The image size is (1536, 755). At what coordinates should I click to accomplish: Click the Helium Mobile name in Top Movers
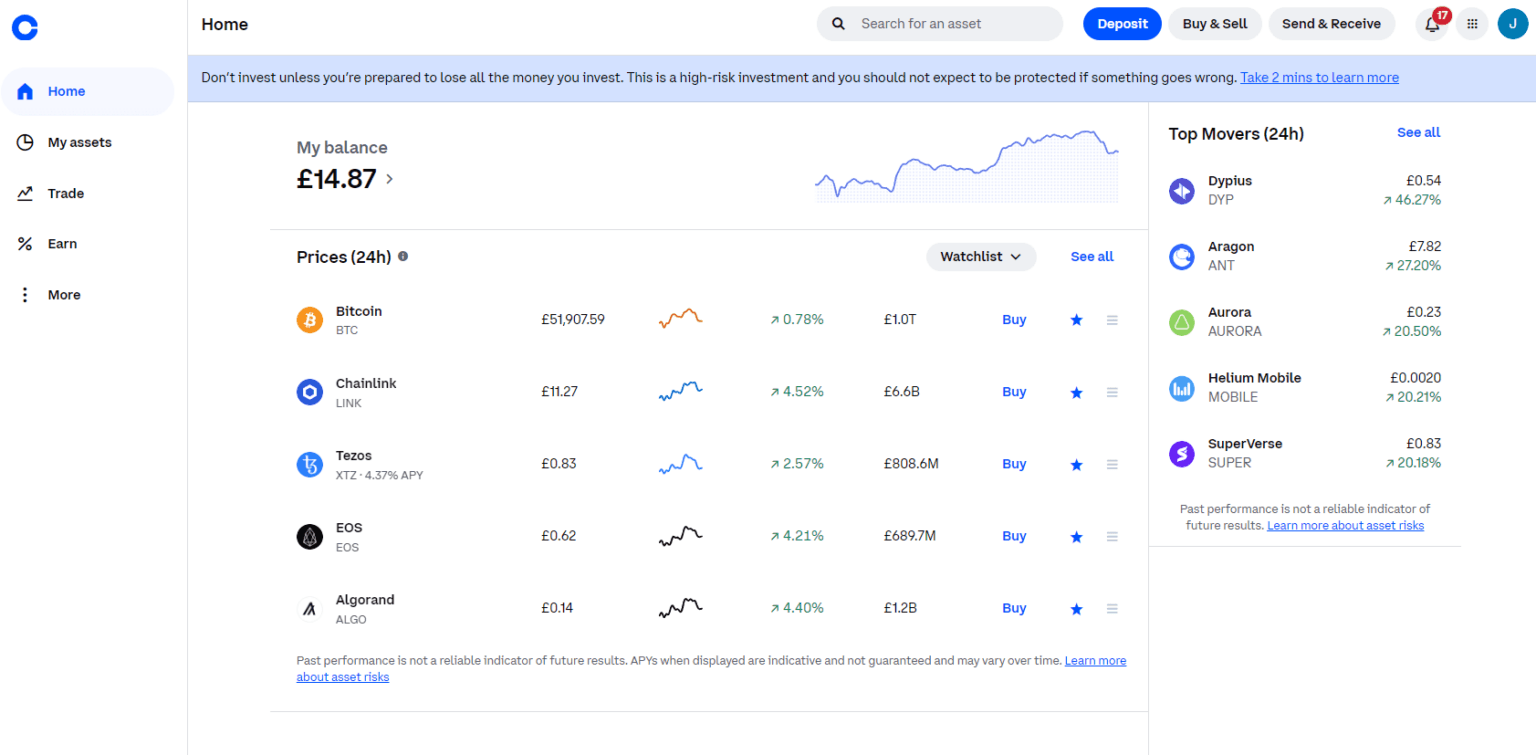pos(1254,378)
